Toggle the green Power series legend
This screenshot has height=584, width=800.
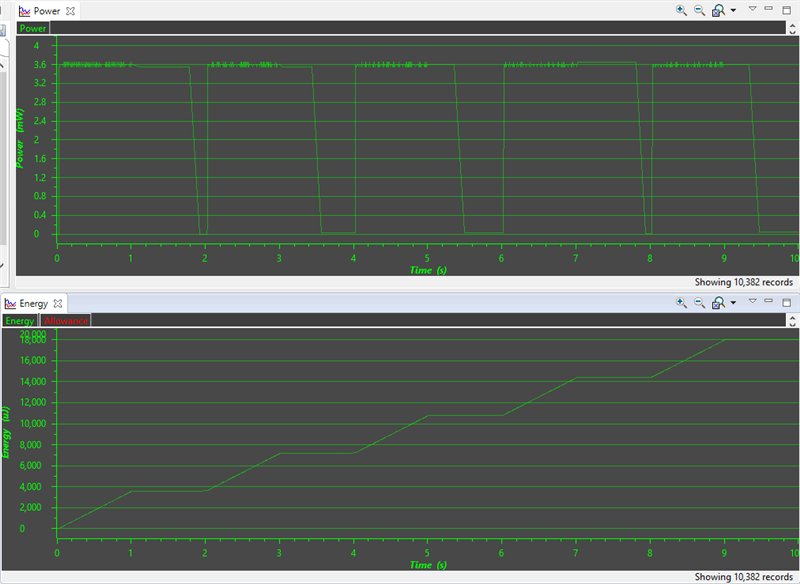pyautogui.click(x=33, y=29)
